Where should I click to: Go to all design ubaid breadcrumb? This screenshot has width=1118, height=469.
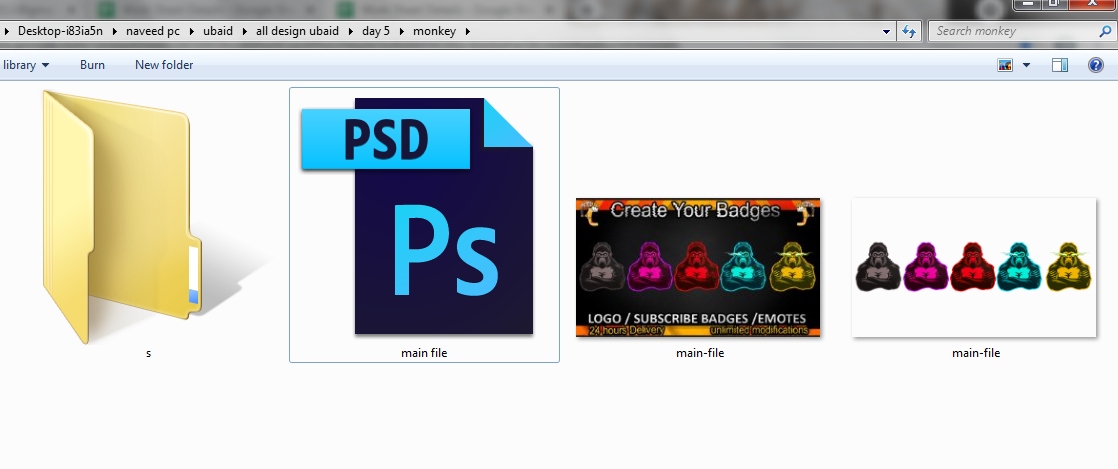click(x=297, y=31)
